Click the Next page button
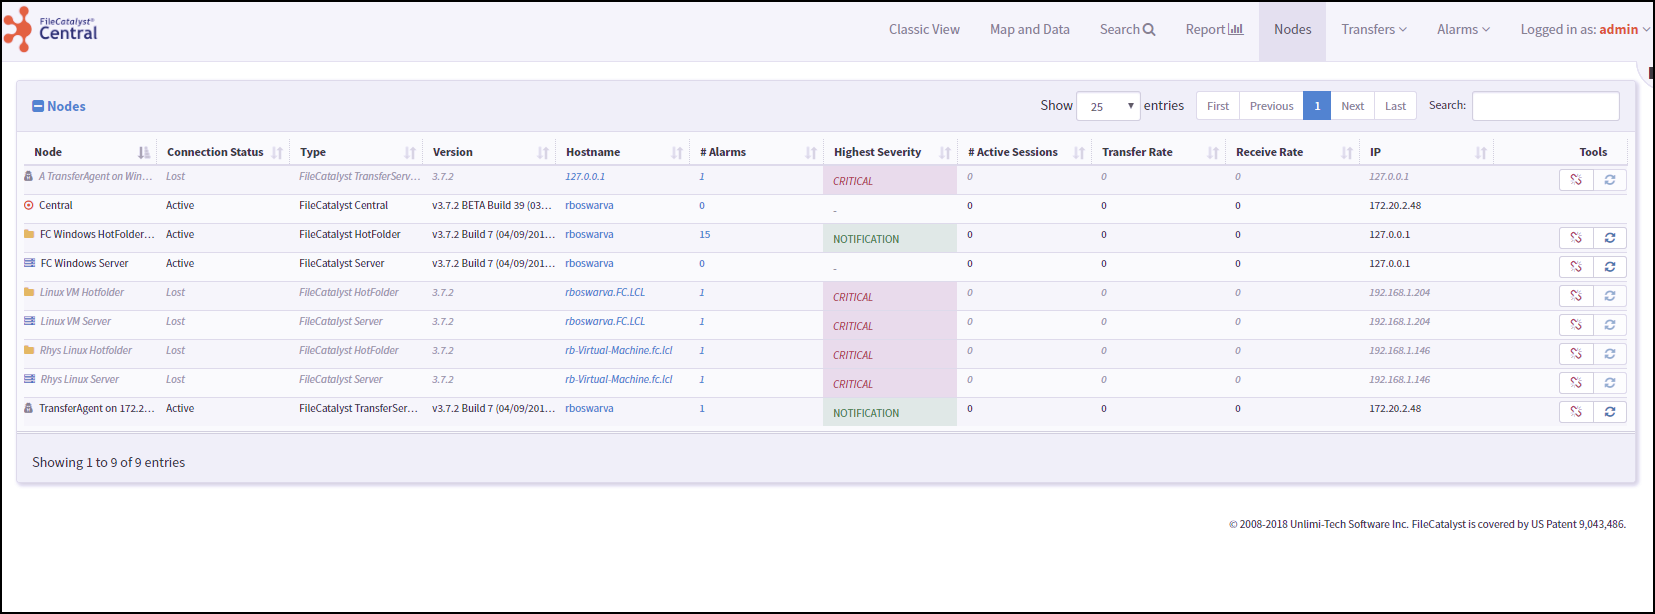 point(1352,106)
